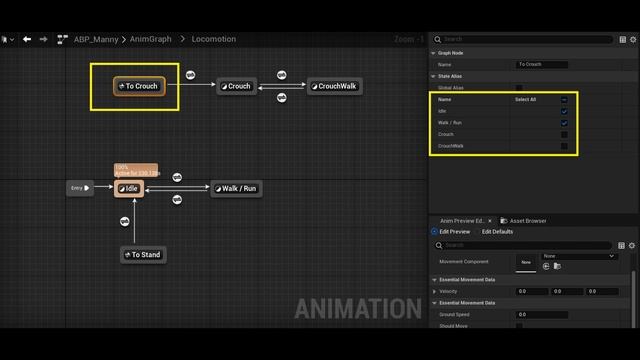This screenshot has height=360, width=640.
Task: Edit the Velocity X value field
Action: 532,291
